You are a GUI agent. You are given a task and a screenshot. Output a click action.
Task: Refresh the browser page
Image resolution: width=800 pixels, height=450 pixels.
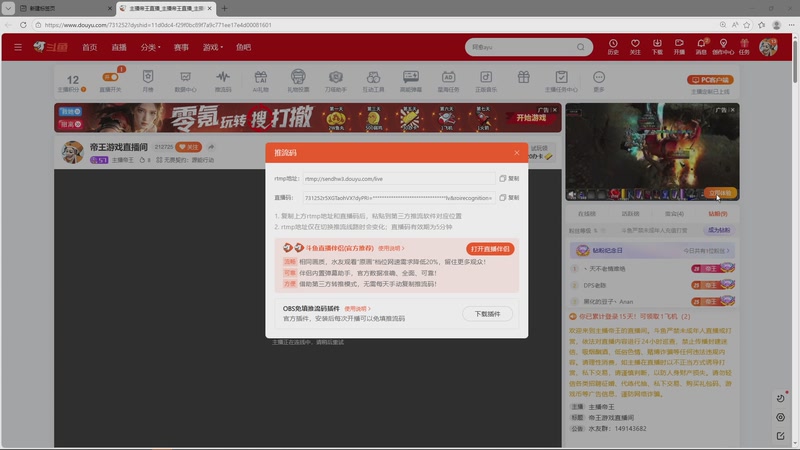click(23, 24)
